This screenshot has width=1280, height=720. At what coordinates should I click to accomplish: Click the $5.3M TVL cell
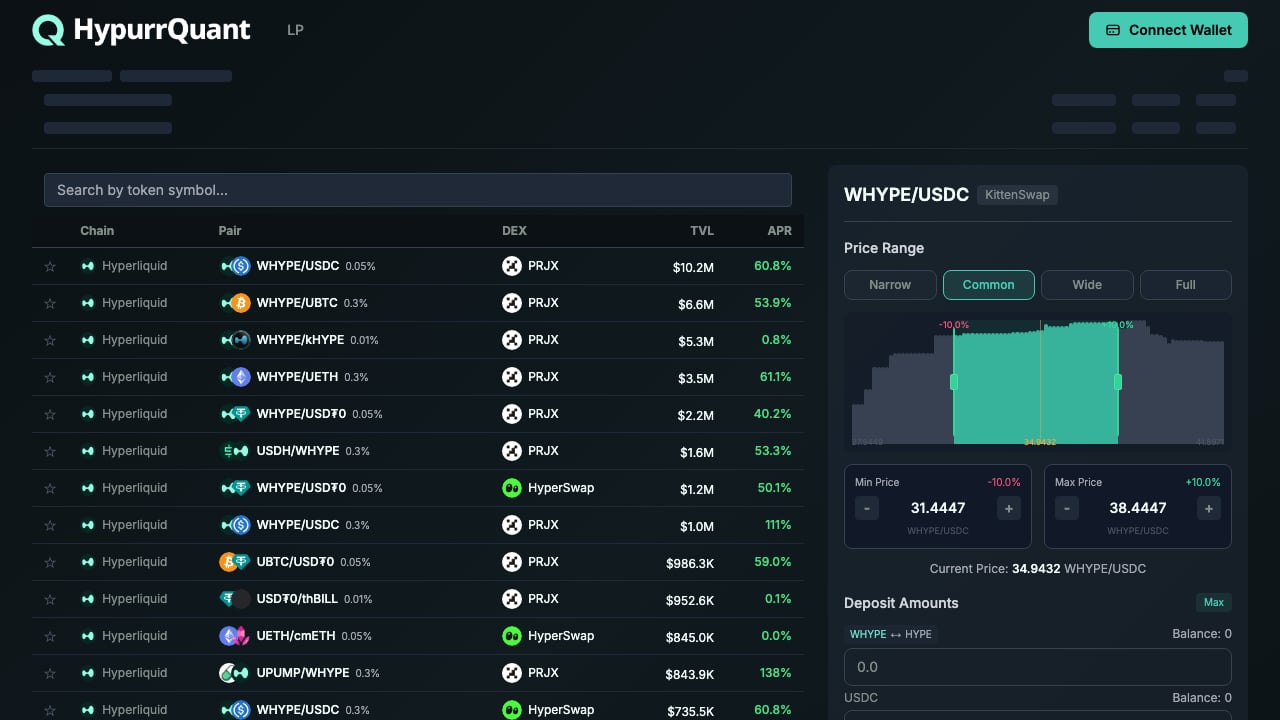(x=696, y=341)
